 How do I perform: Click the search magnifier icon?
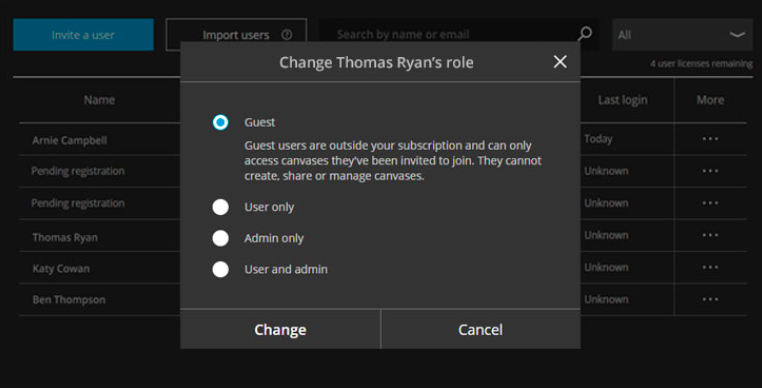click(x=585, y=34)
